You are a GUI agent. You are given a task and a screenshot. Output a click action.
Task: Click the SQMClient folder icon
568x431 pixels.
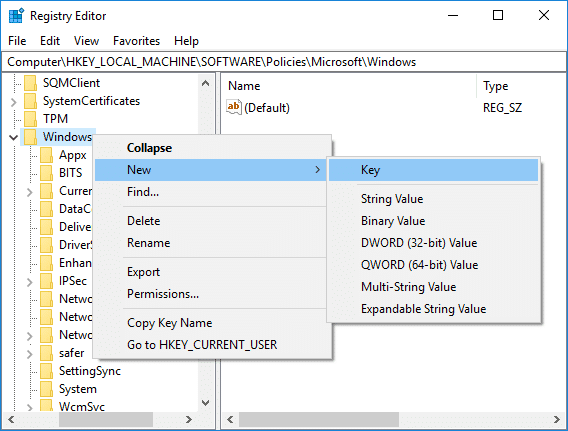click(30, 83)
